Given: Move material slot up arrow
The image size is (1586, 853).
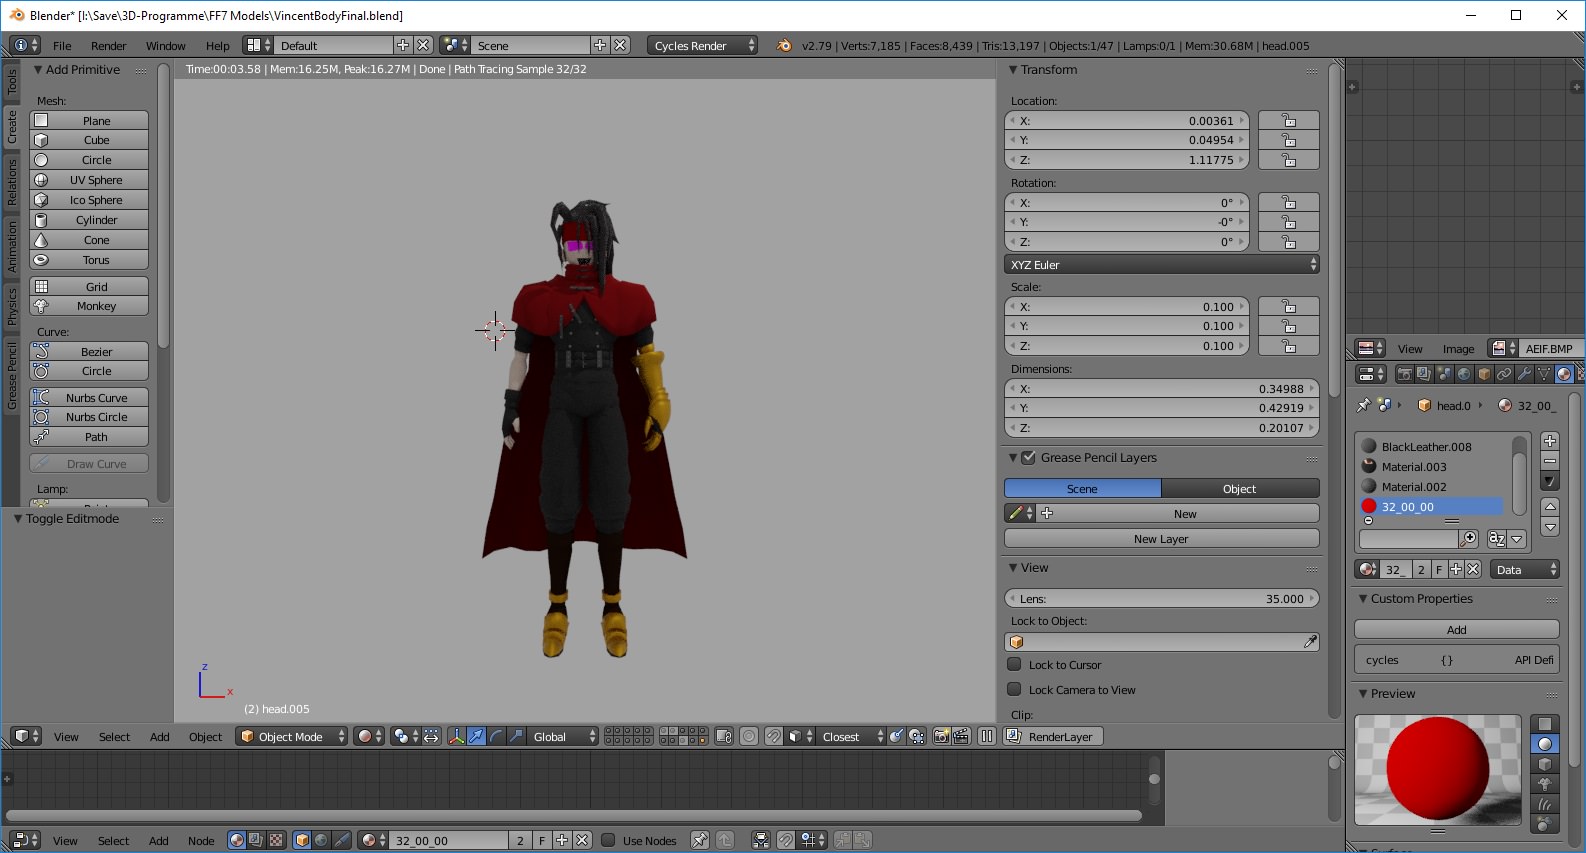Looking at the screenshot, I should [1550, 507].
